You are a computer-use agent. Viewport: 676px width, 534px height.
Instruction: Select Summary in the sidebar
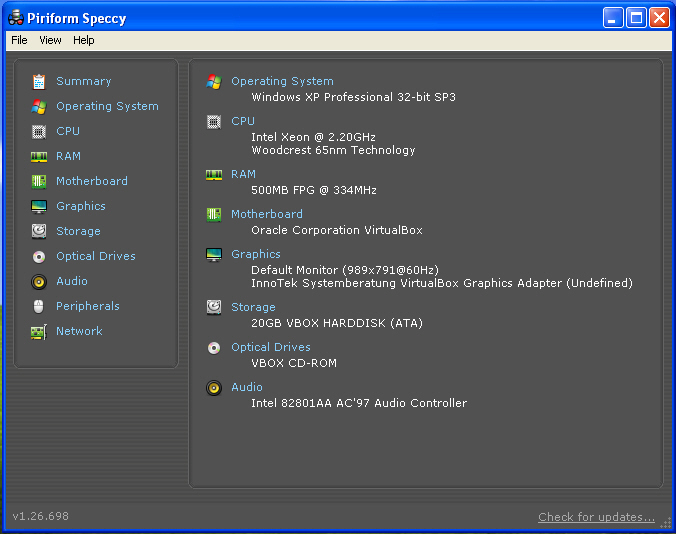pyautogui.click(x=84, y=81)
